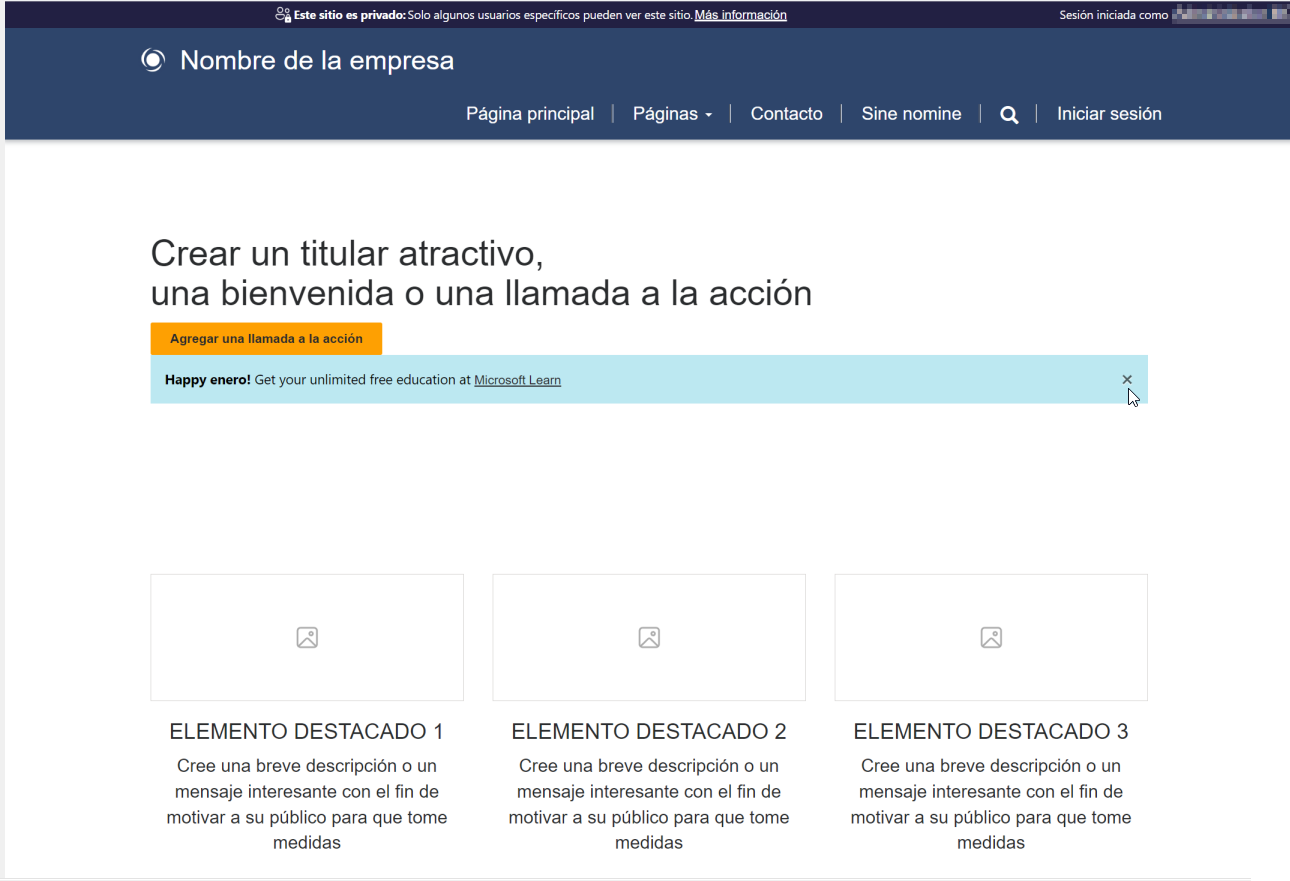The image size is (1290, 881).
Task: Select the Elemento destacado 1 heading
Action: pos(306,731)
